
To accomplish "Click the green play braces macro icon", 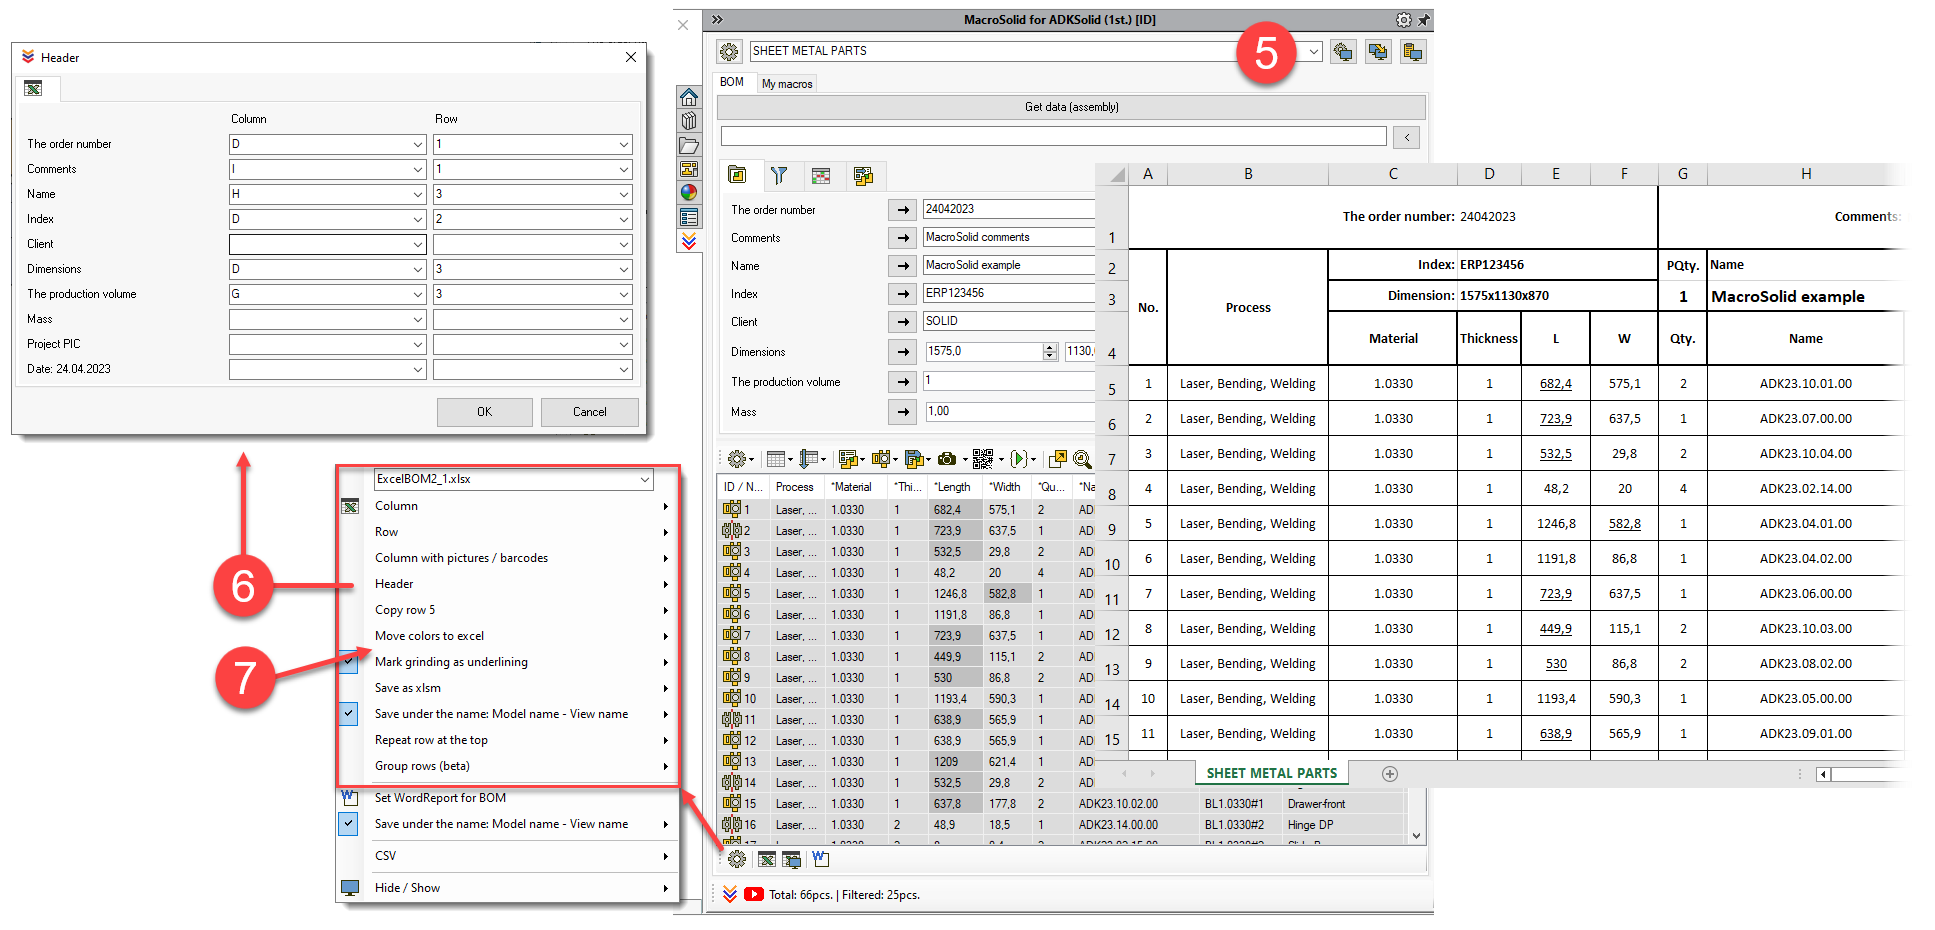I will 1019,459.
